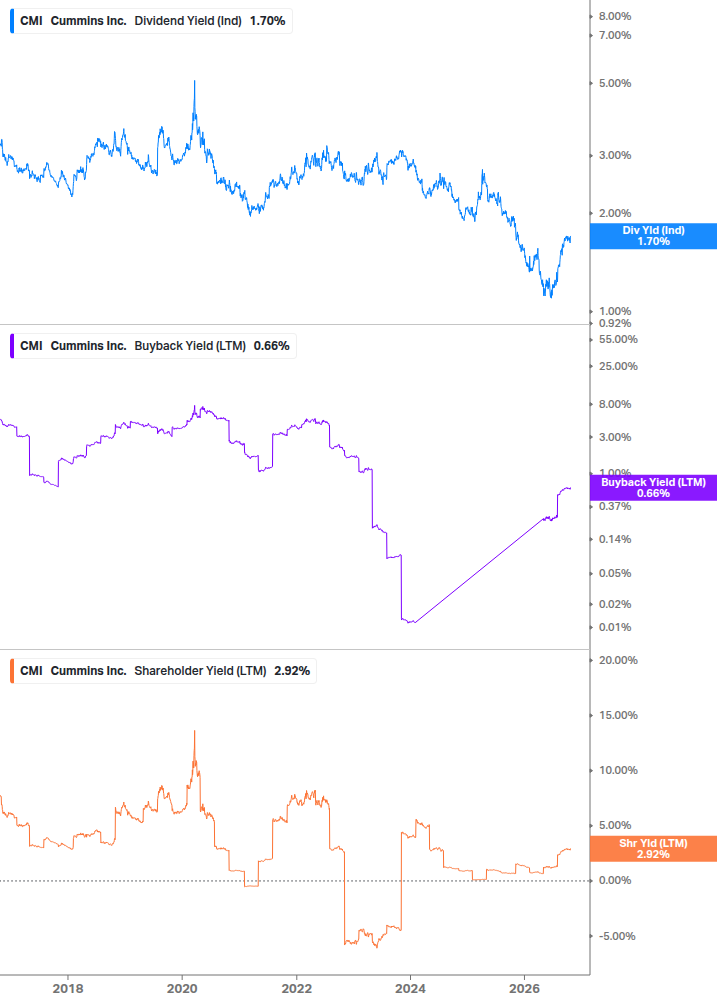717x1005 pixels.
Task: Click the '0.14%' tick in Buyback Yield panel
Action: (x=614, y=540)
